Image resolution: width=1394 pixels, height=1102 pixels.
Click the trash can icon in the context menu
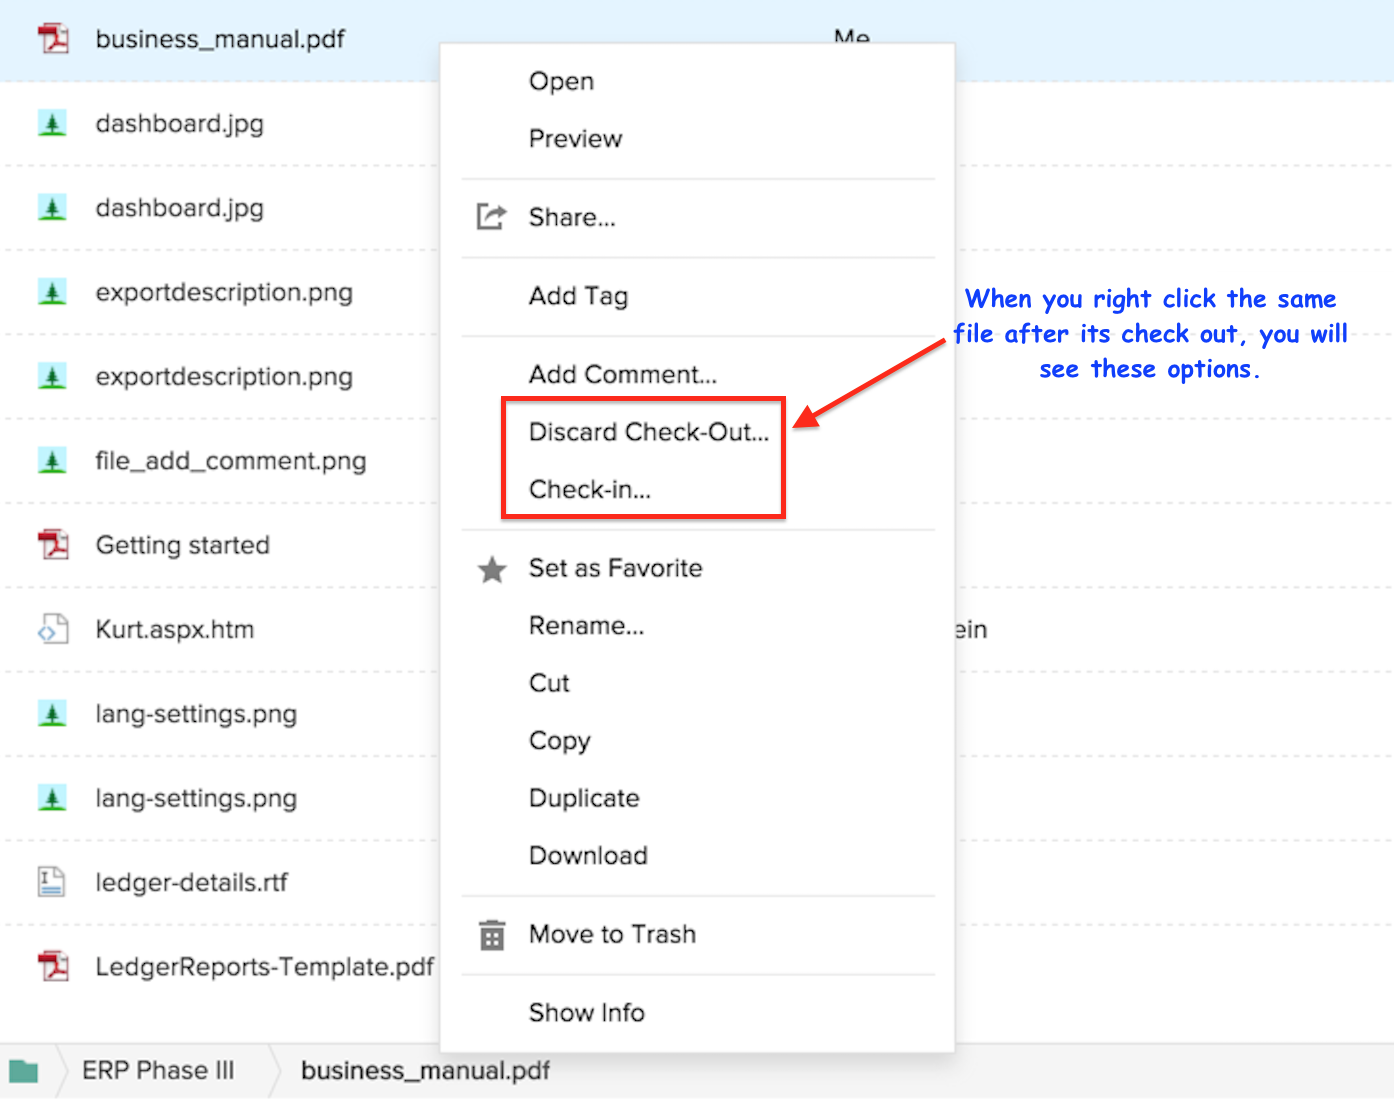tap(492, 935)
